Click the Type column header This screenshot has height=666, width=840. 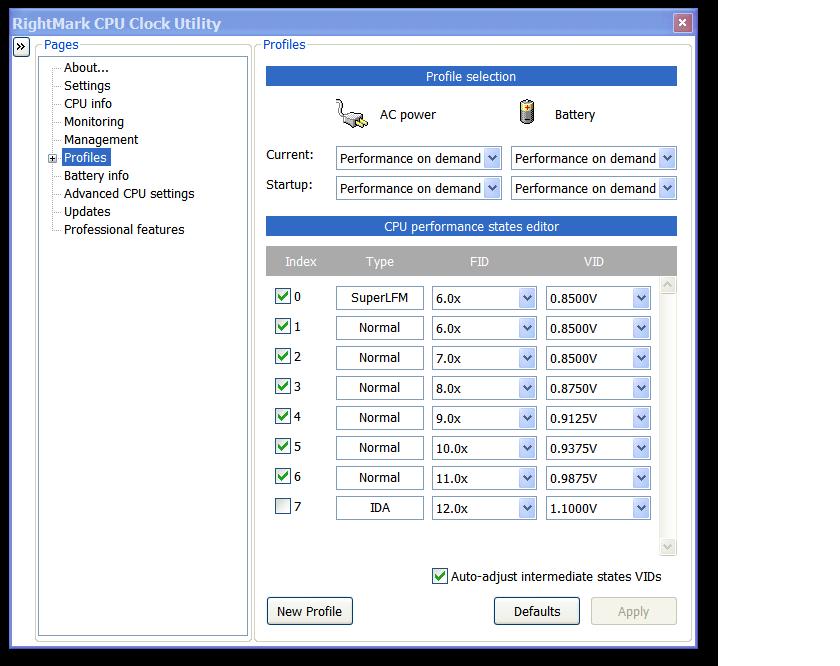[380, 261]
